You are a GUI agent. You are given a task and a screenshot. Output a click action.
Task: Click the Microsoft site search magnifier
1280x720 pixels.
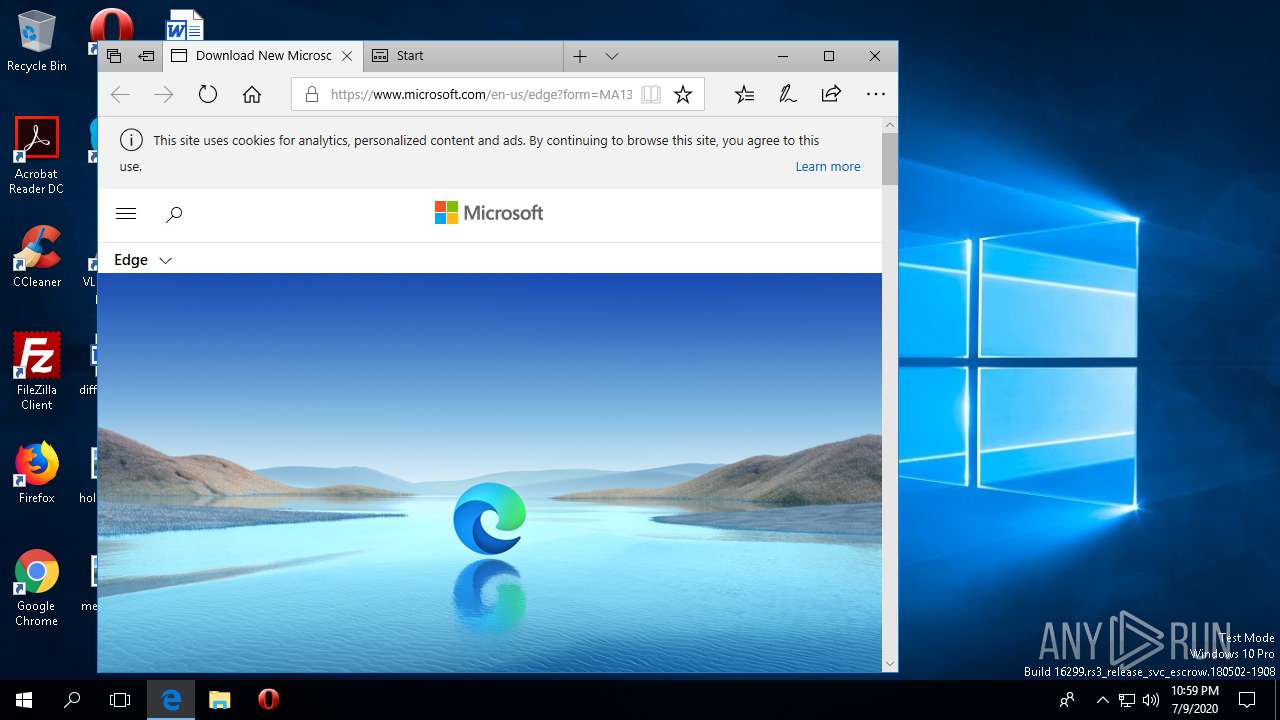point(174,213)
